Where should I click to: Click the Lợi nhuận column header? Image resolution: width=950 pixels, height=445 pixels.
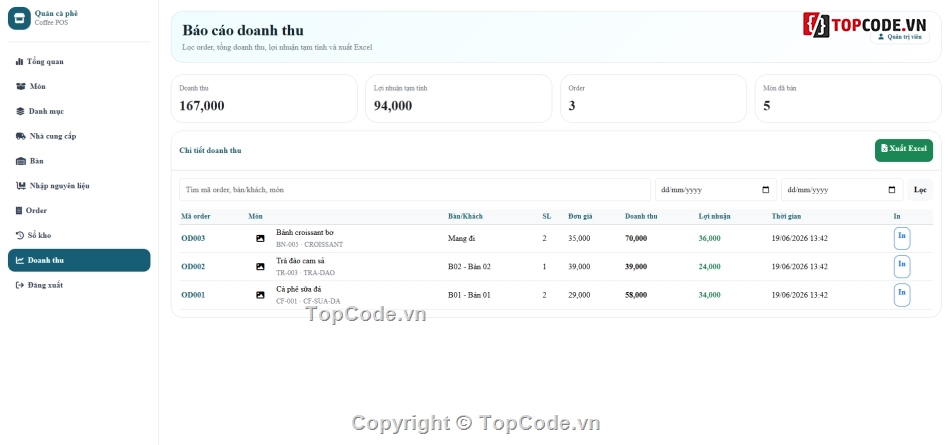[x=715, y=216]
